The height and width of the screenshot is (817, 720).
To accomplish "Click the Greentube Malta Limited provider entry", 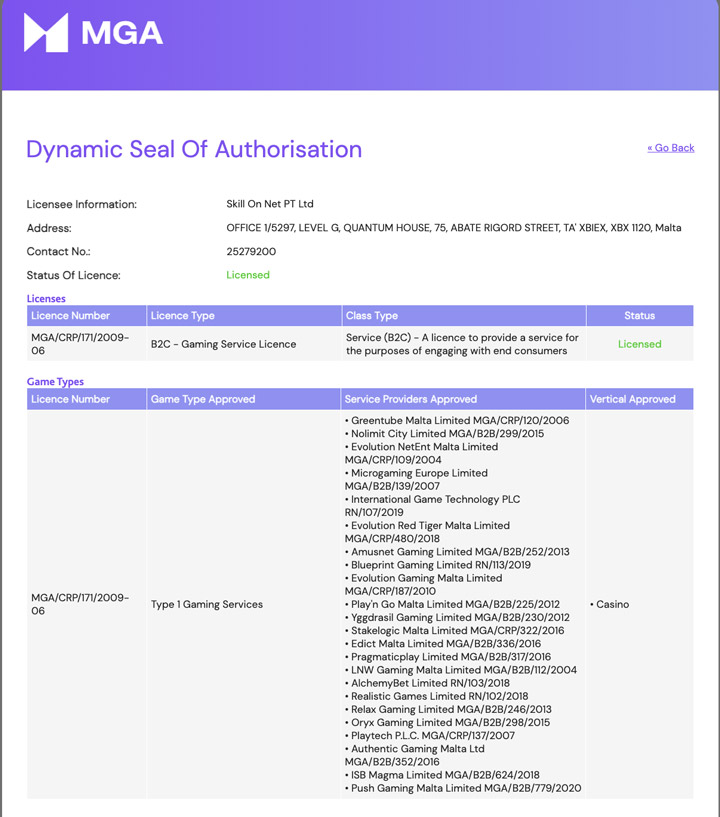I will coord(457,420).
